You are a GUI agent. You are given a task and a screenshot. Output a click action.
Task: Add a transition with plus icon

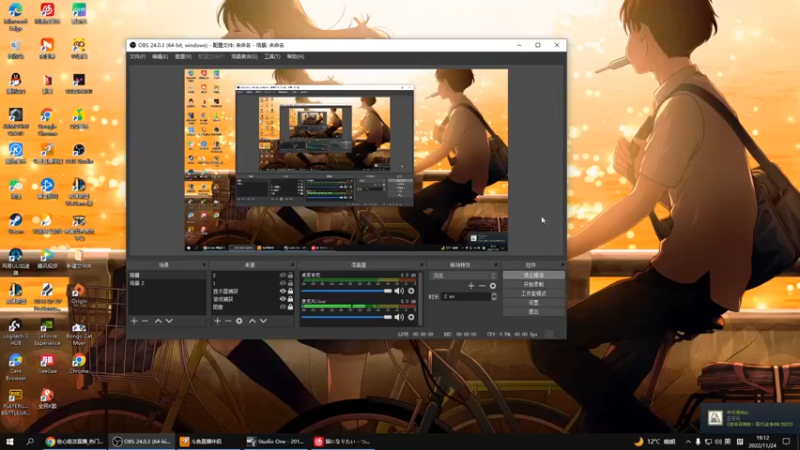471,286
